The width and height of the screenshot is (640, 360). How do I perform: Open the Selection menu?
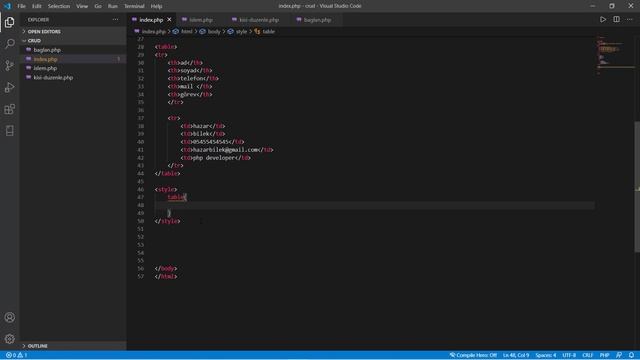coord(59,6)
